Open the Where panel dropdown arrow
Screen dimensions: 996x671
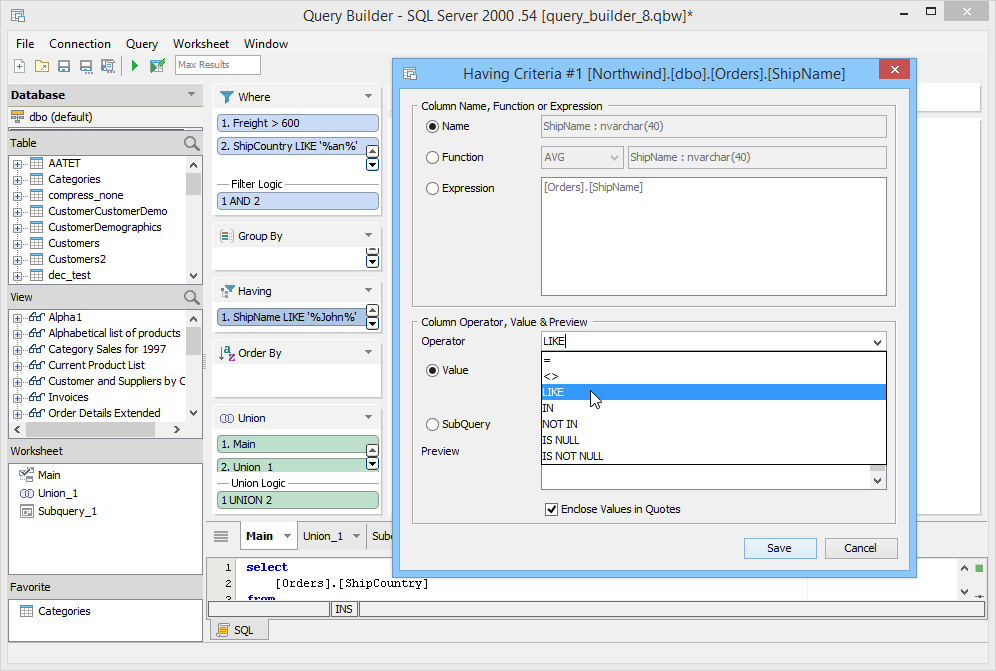pos(368,96)
